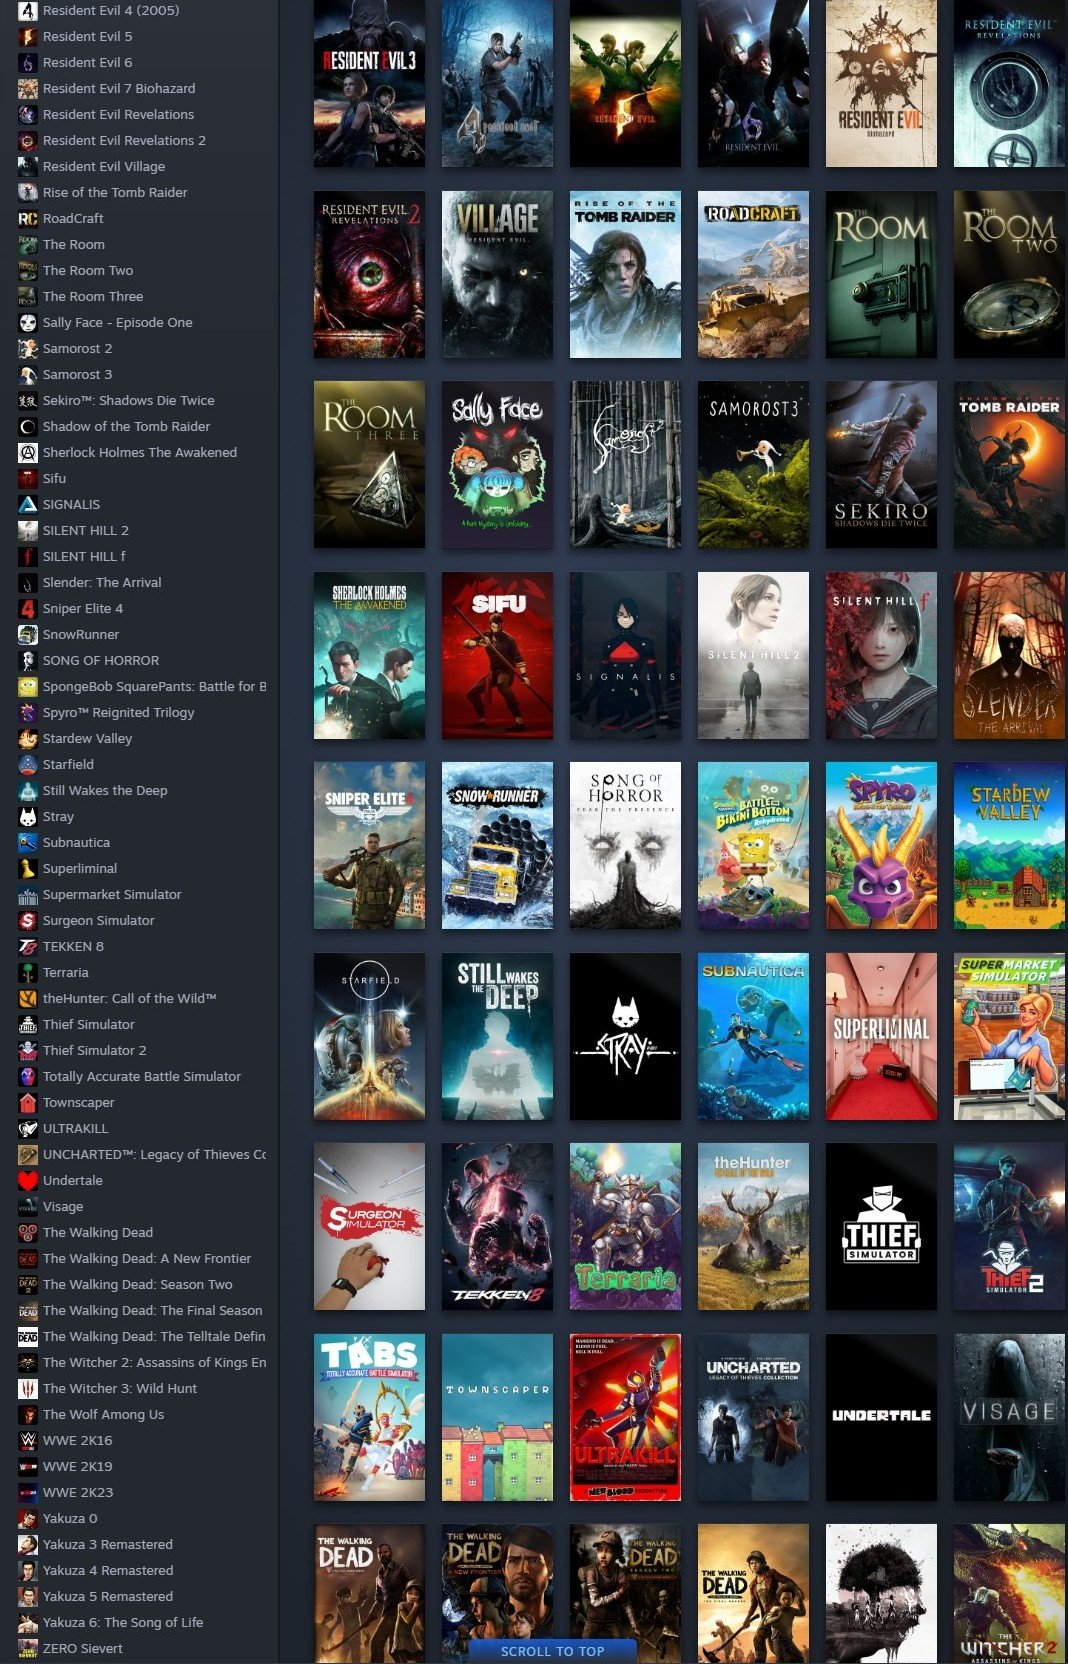
Task: Click the Stray cat icon in sidebar
Action: click(28, 817)
